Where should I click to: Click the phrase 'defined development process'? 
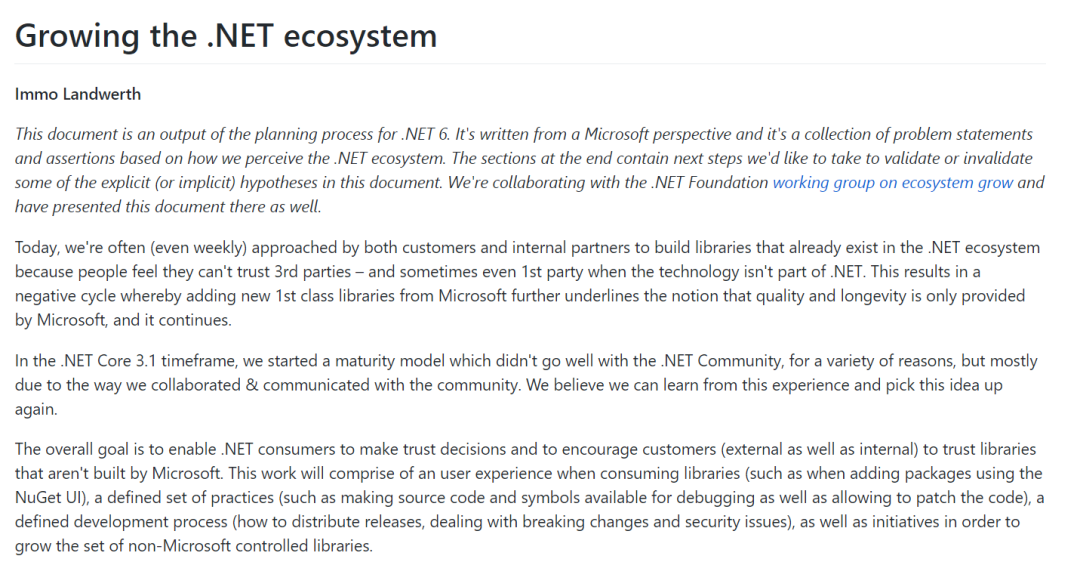[x=121, y=522]
